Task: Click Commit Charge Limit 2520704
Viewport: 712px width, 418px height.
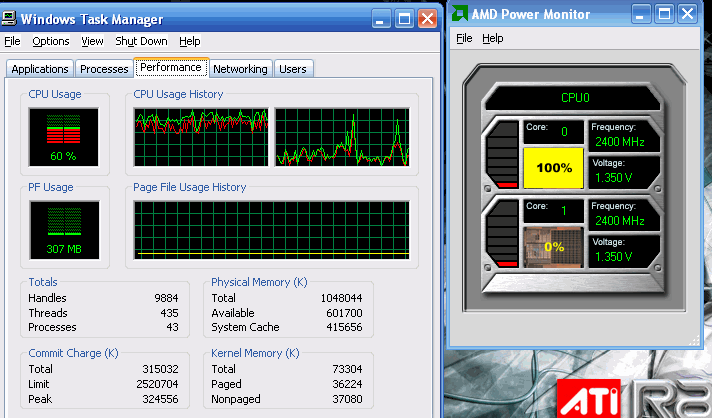Action: coord(157,384)
